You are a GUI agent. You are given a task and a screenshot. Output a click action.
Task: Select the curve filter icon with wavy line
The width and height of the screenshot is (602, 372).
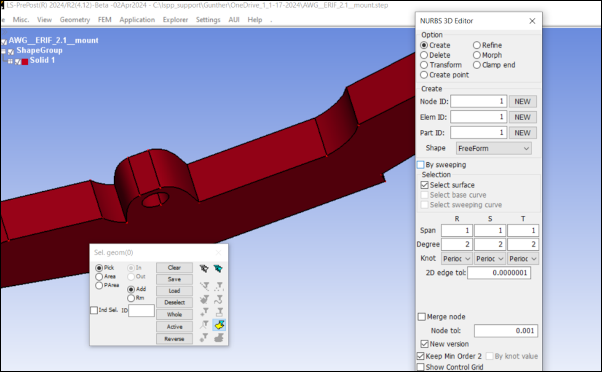[x=219, y=299]
